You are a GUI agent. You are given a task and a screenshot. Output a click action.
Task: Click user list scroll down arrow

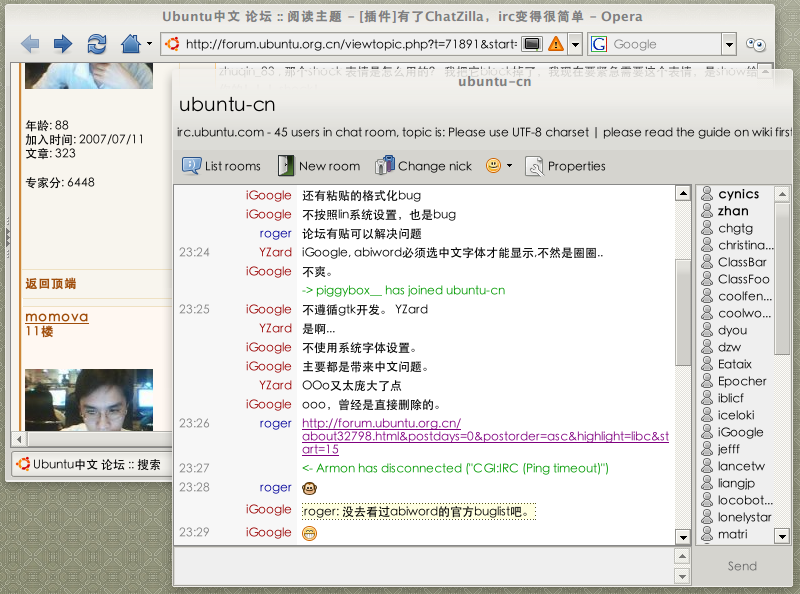coord(782,536)
